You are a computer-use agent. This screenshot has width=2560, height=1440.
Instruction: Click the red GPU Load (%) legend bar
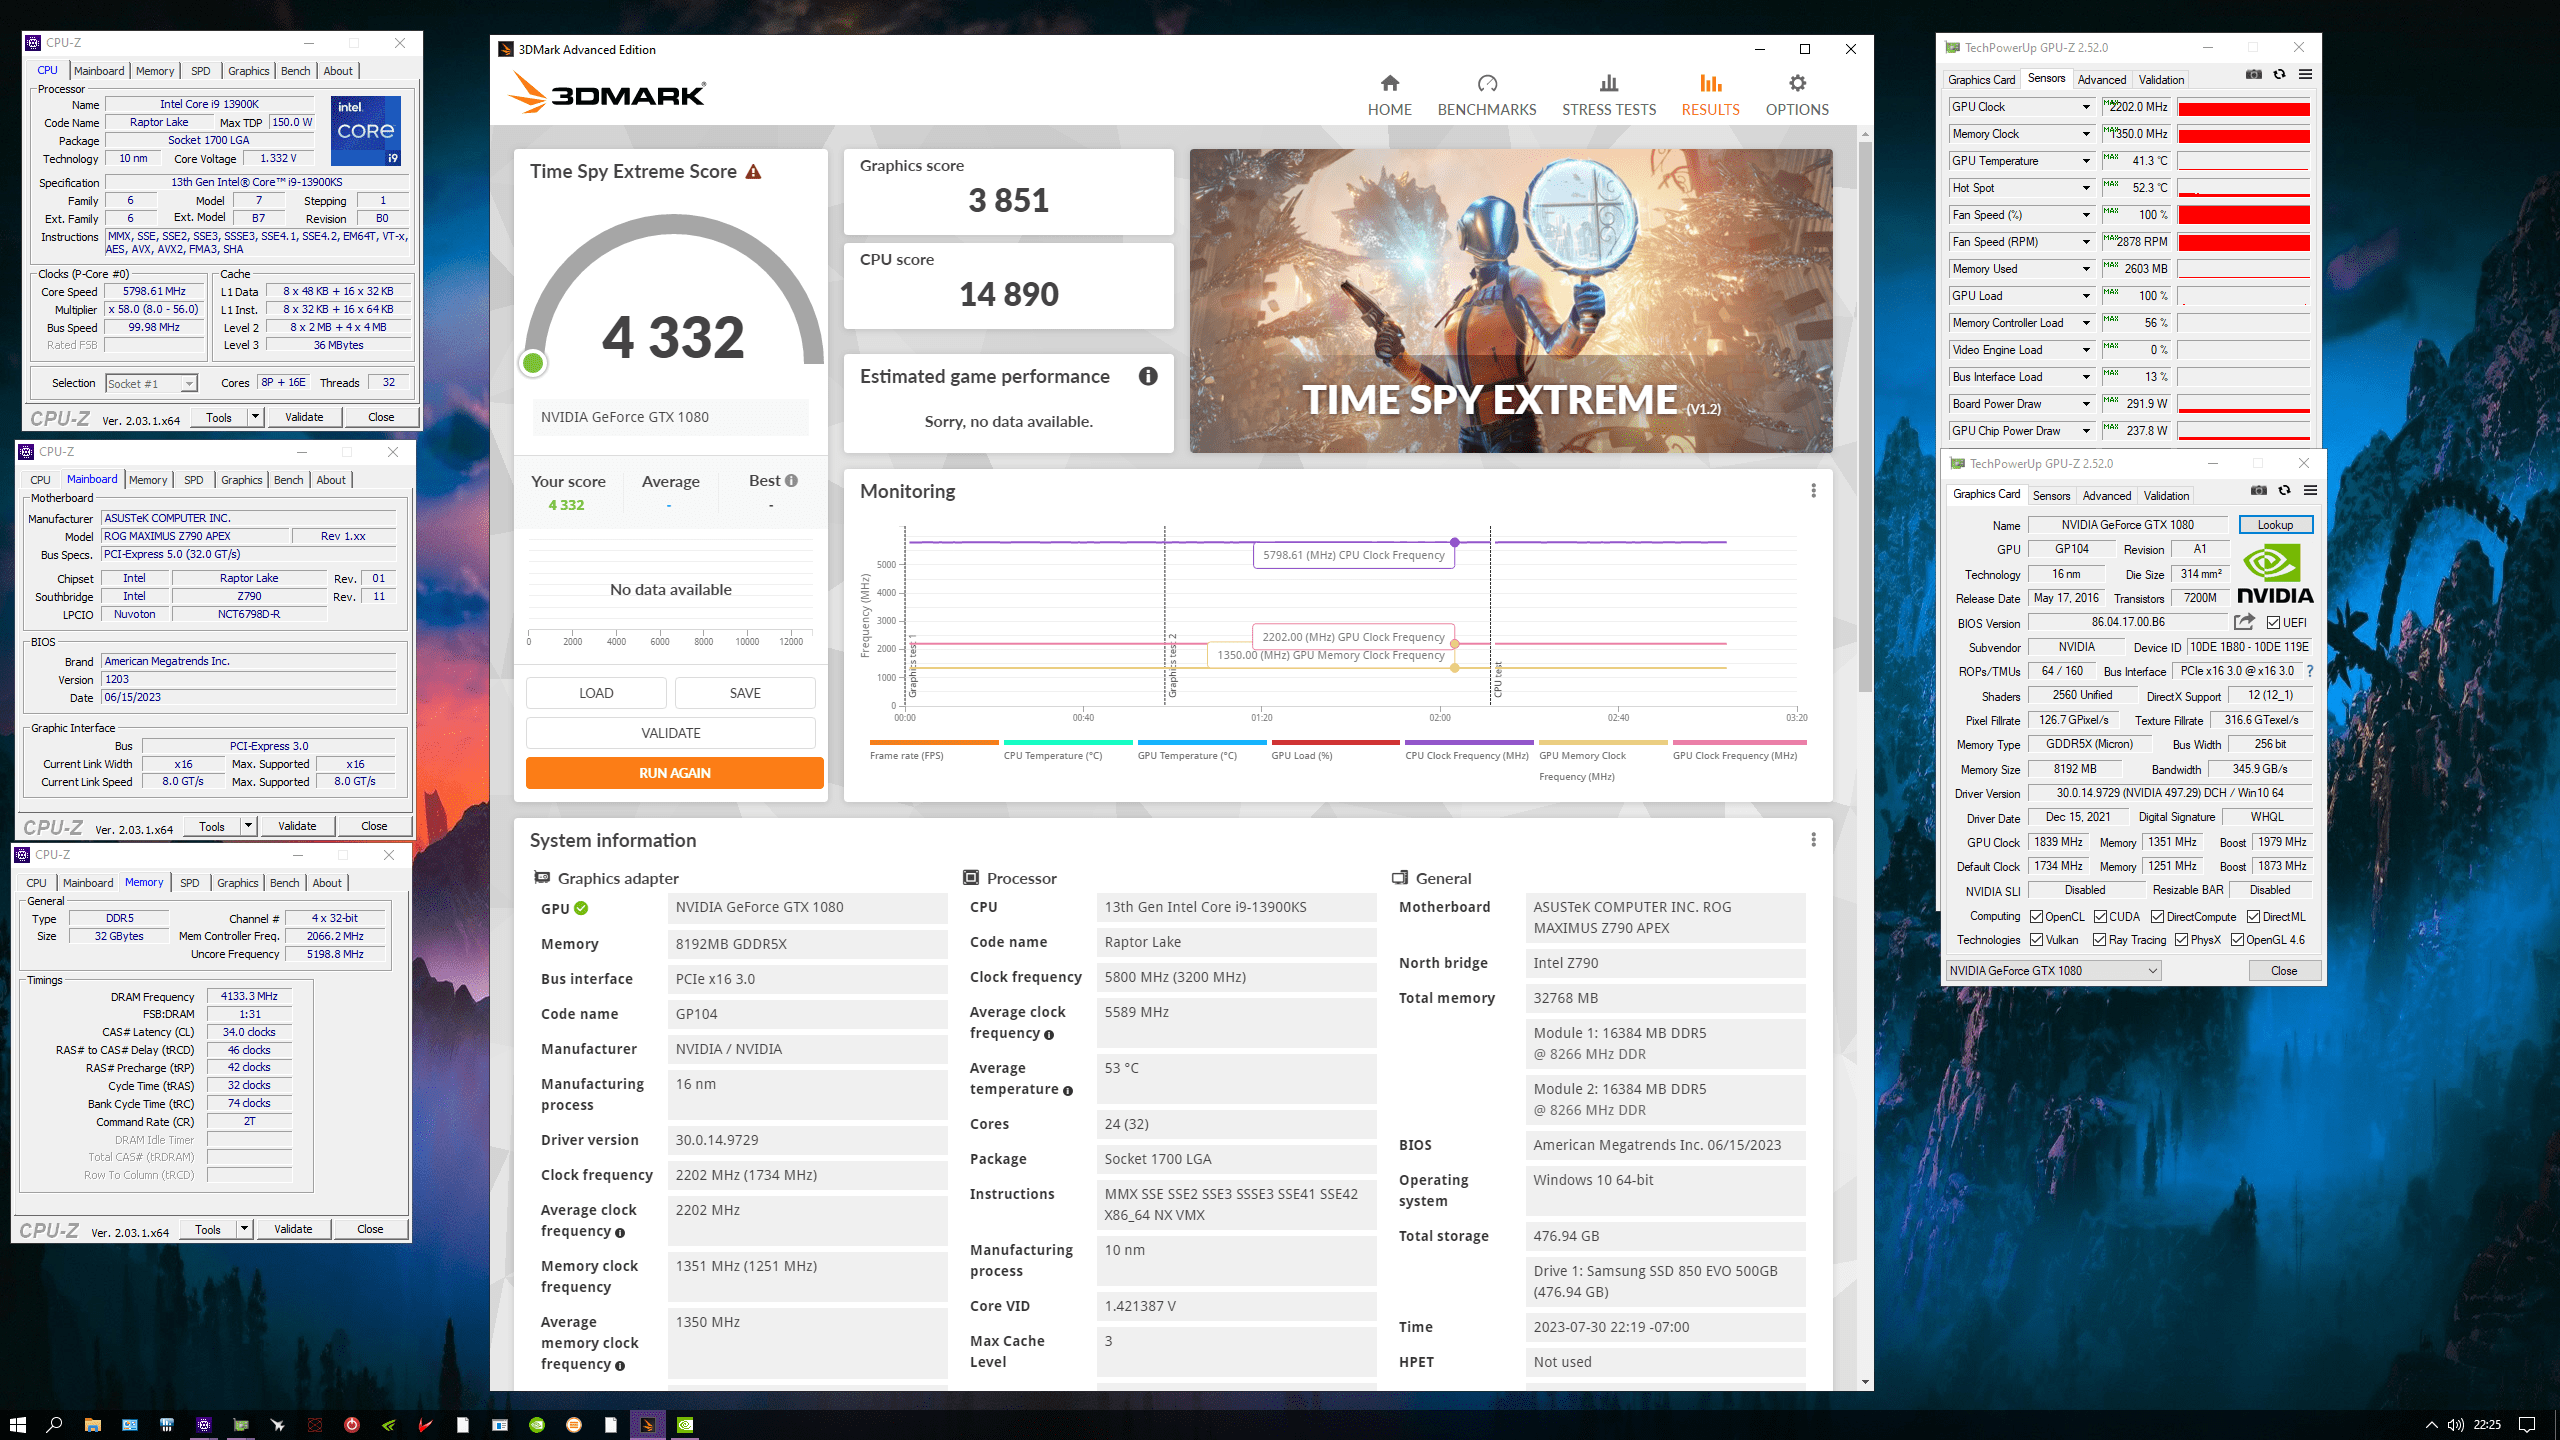coord(1334,742)
